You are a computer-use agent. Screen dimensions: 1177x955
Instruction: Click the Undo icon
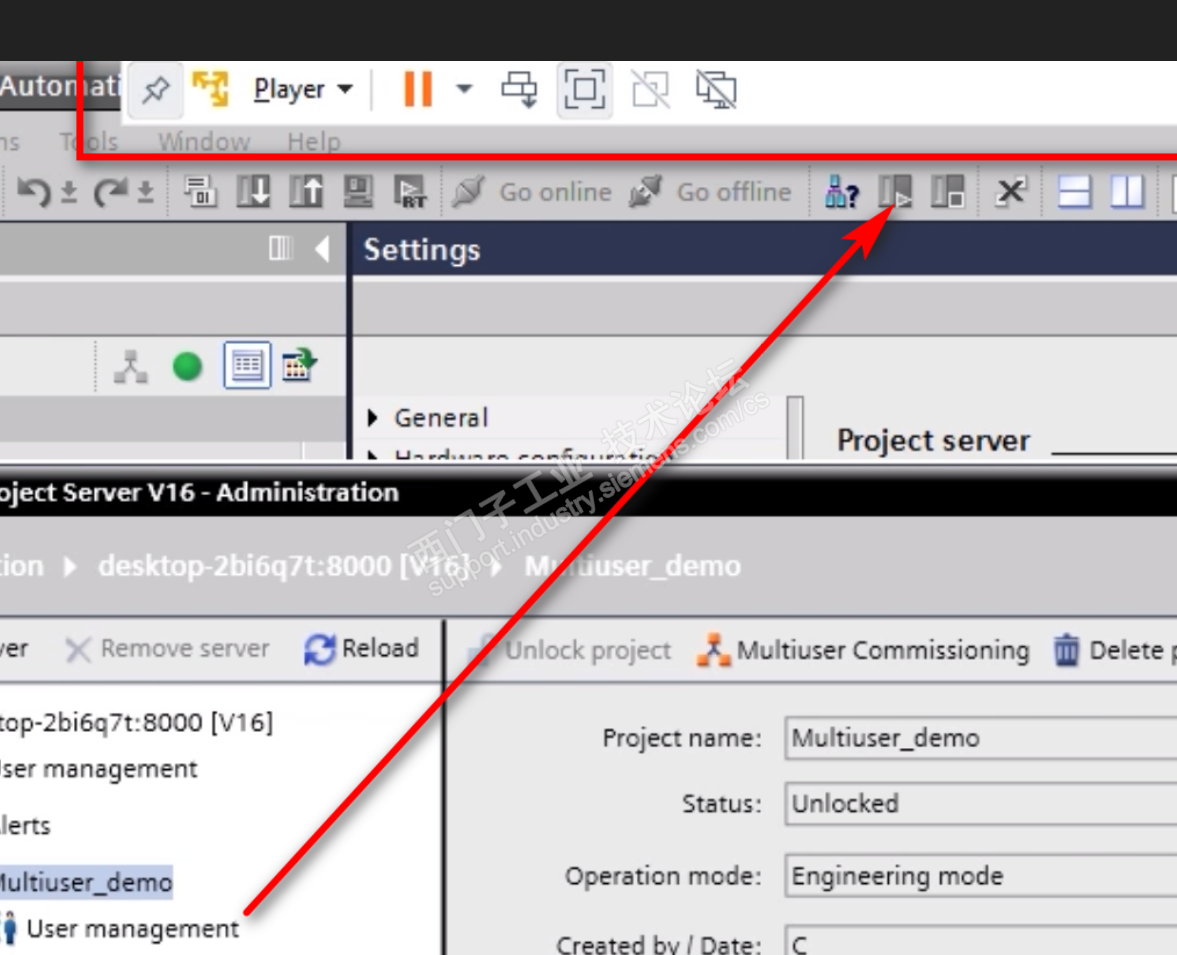(x=34, y=192)
